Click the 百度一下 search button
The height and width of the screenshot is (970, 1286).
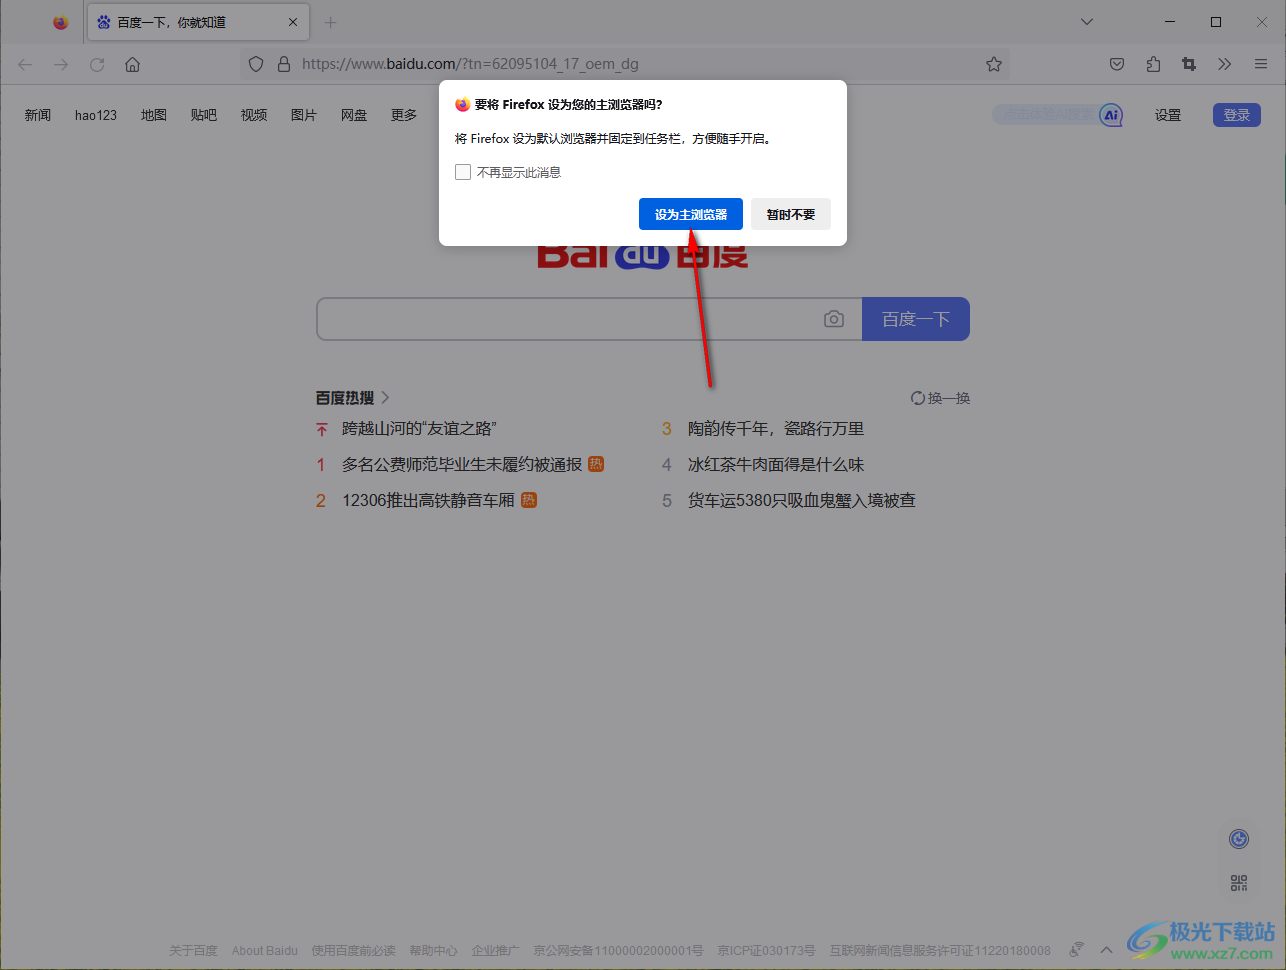[x=916, y=319]
